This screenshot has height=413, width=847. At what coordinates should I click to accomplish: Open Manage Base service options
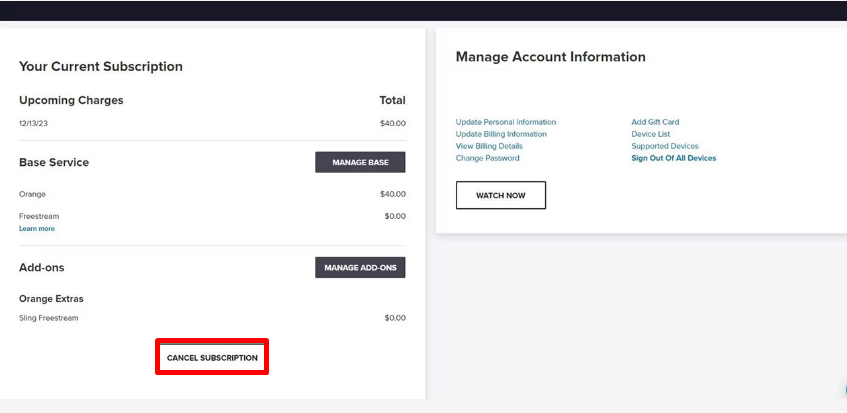(360, 162)
